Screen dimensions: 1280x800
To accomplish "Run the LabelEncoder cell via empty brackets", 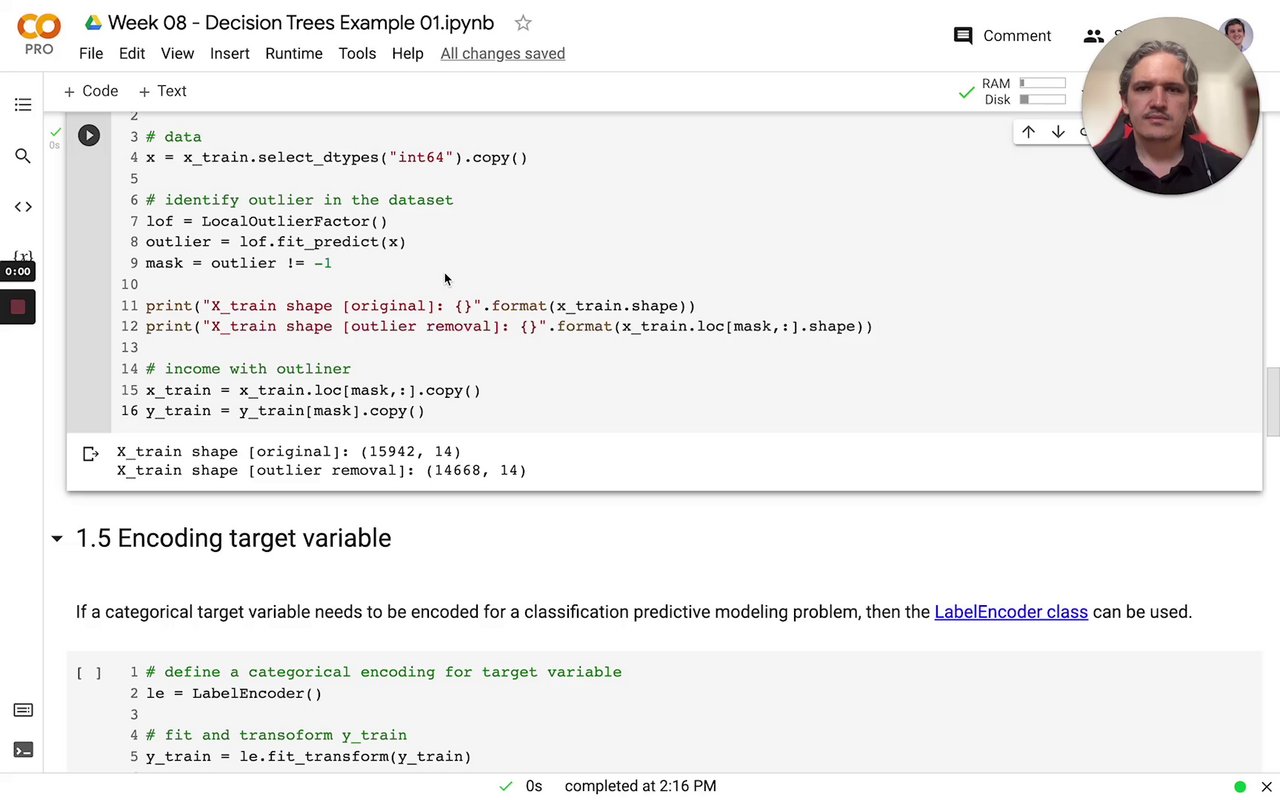I will point(89,673).
